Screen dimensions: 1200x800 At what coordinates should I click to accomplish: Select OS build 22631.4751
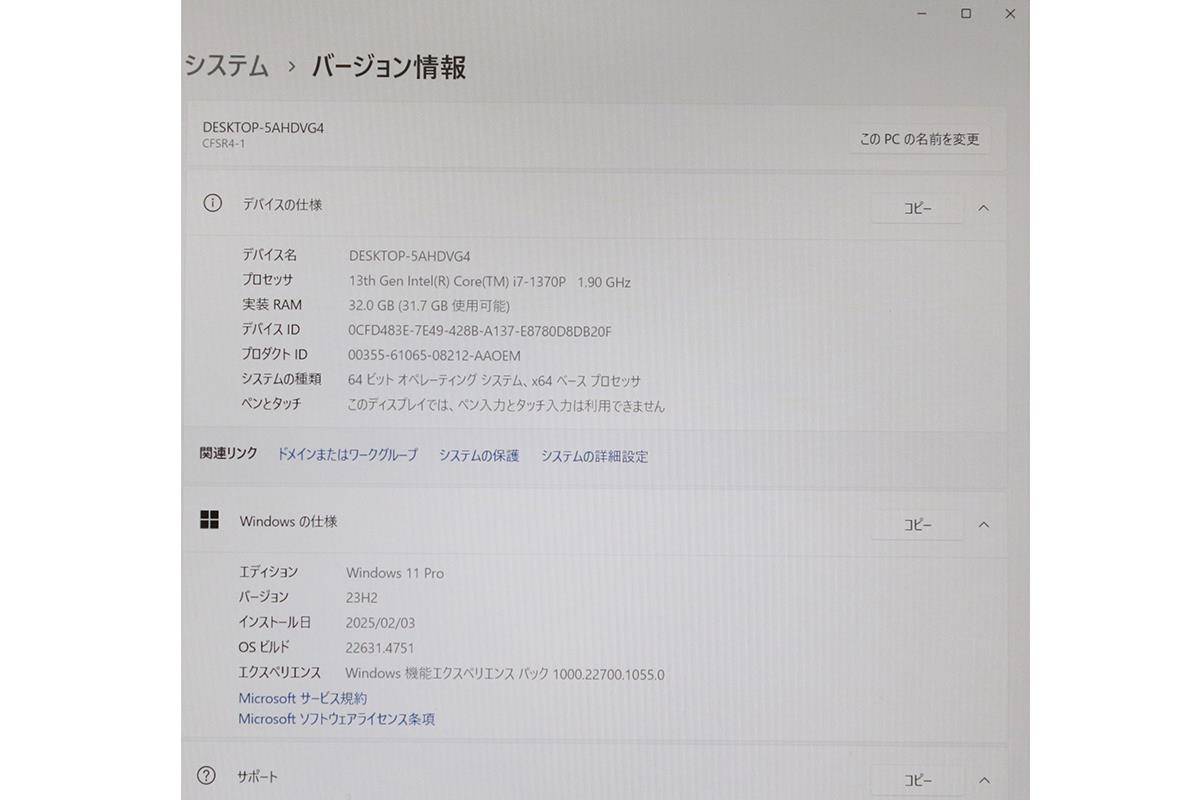(379, 648)
